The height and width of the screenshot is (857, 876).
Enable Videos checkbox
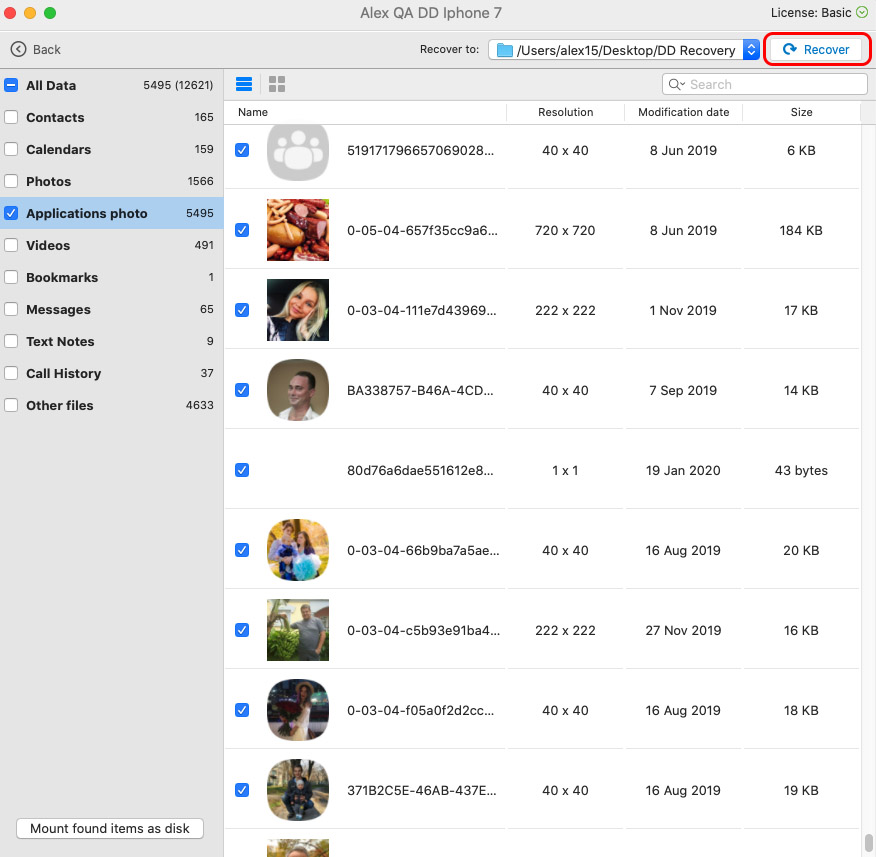coord(11,245)
